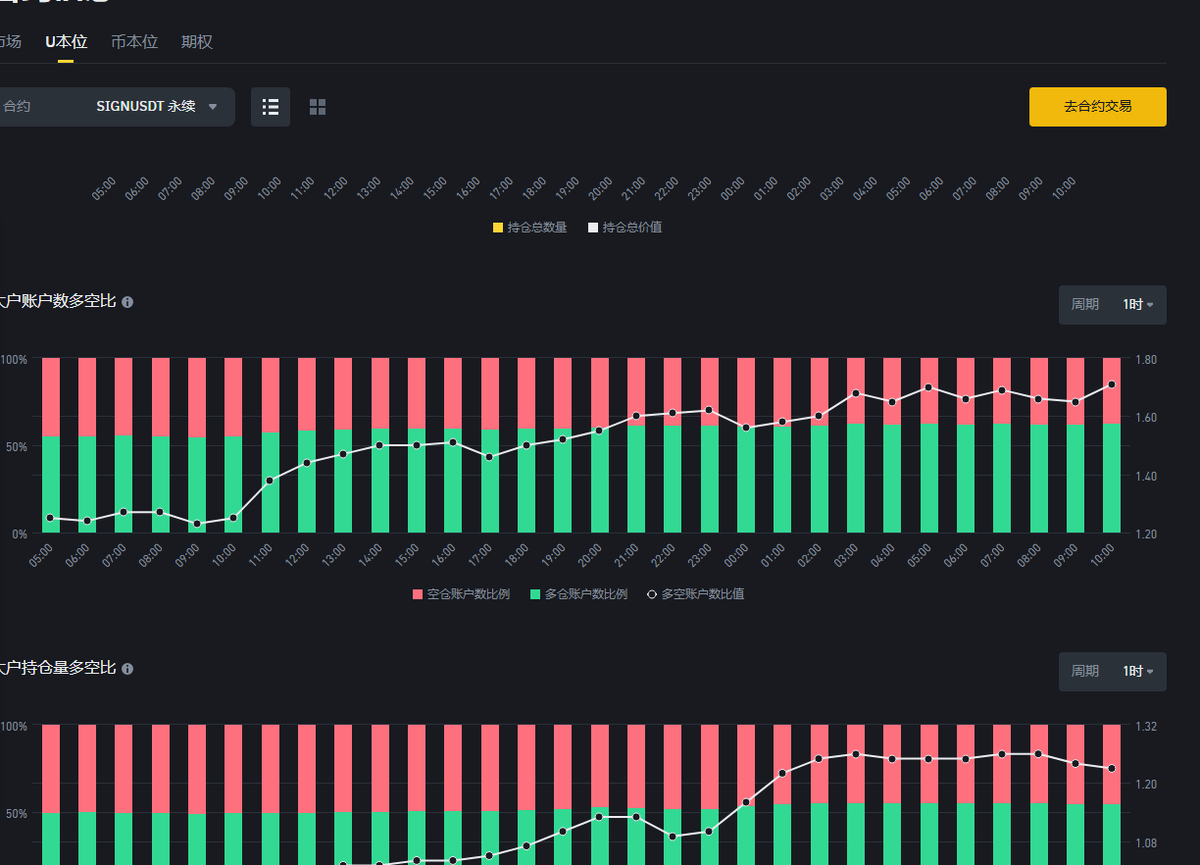Image resolution: width=1200 pixels, height=865 pixels.
Task: Select the list view icon
Action: click(270, 107)
